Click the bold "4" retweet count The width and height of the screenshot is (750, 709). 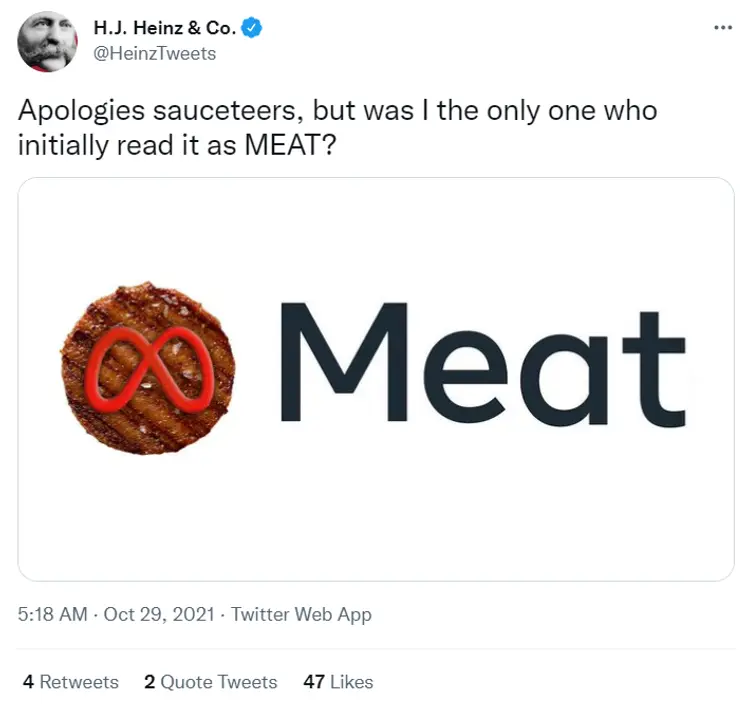click(x=28, y=682)
